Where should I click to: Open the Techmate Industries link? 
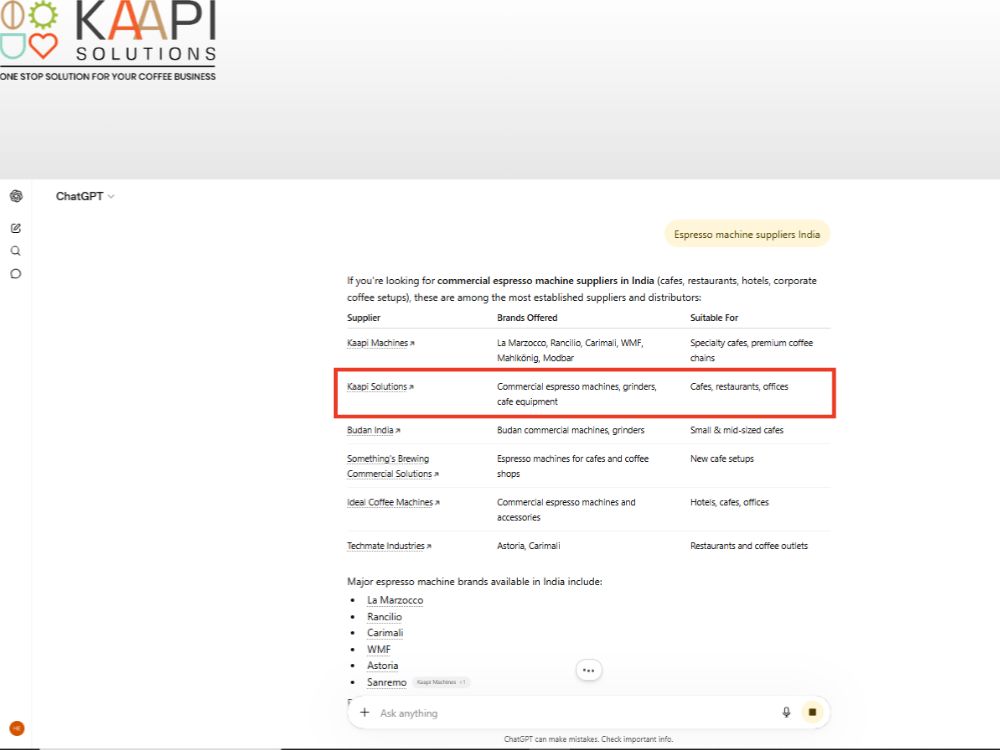point(389,546)
